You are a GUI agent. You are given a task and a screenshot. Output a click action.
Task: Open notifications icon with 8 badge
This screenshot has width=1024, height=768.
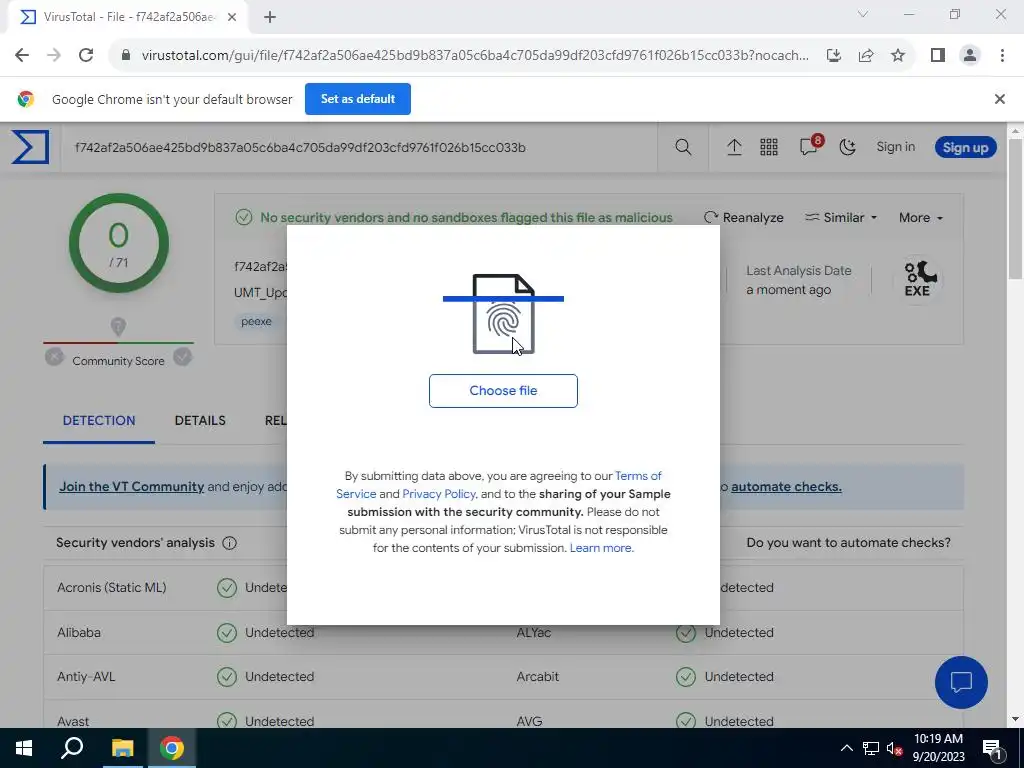click(810, 146)
